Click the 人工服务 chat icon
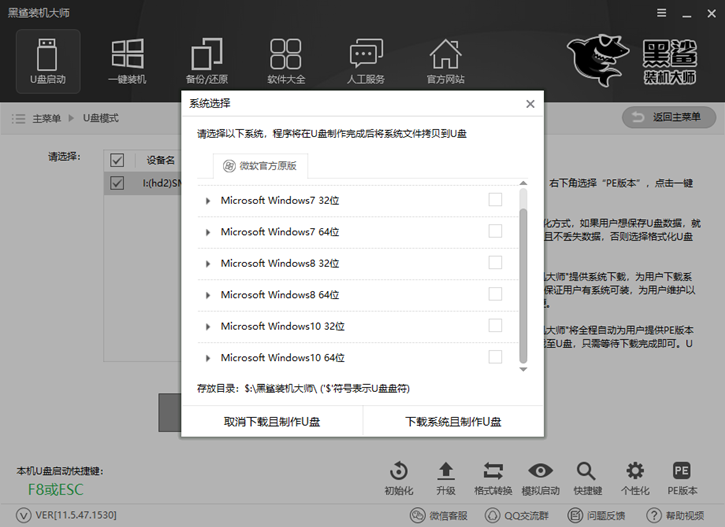Screen dimensions: 725x527 (x=366, y=57)
